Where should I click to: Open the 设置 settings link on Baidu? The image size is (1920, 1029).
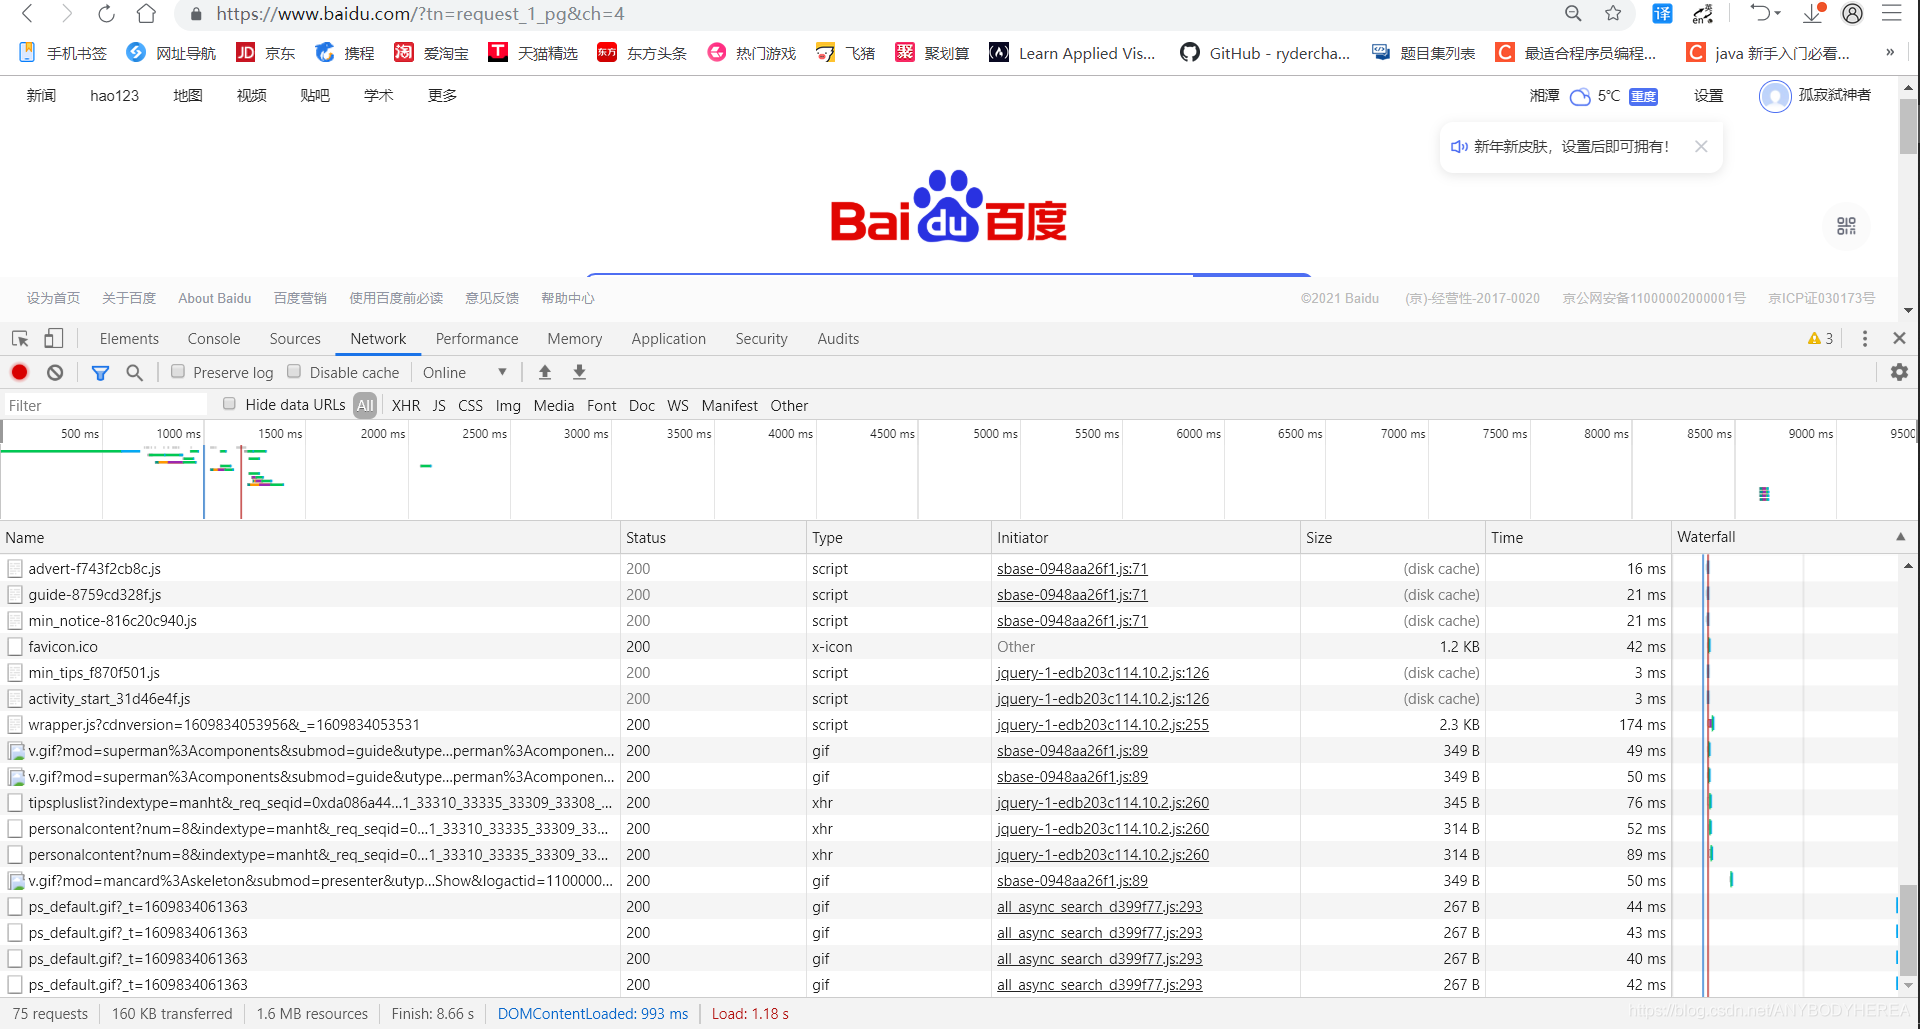click(1708, 95)
